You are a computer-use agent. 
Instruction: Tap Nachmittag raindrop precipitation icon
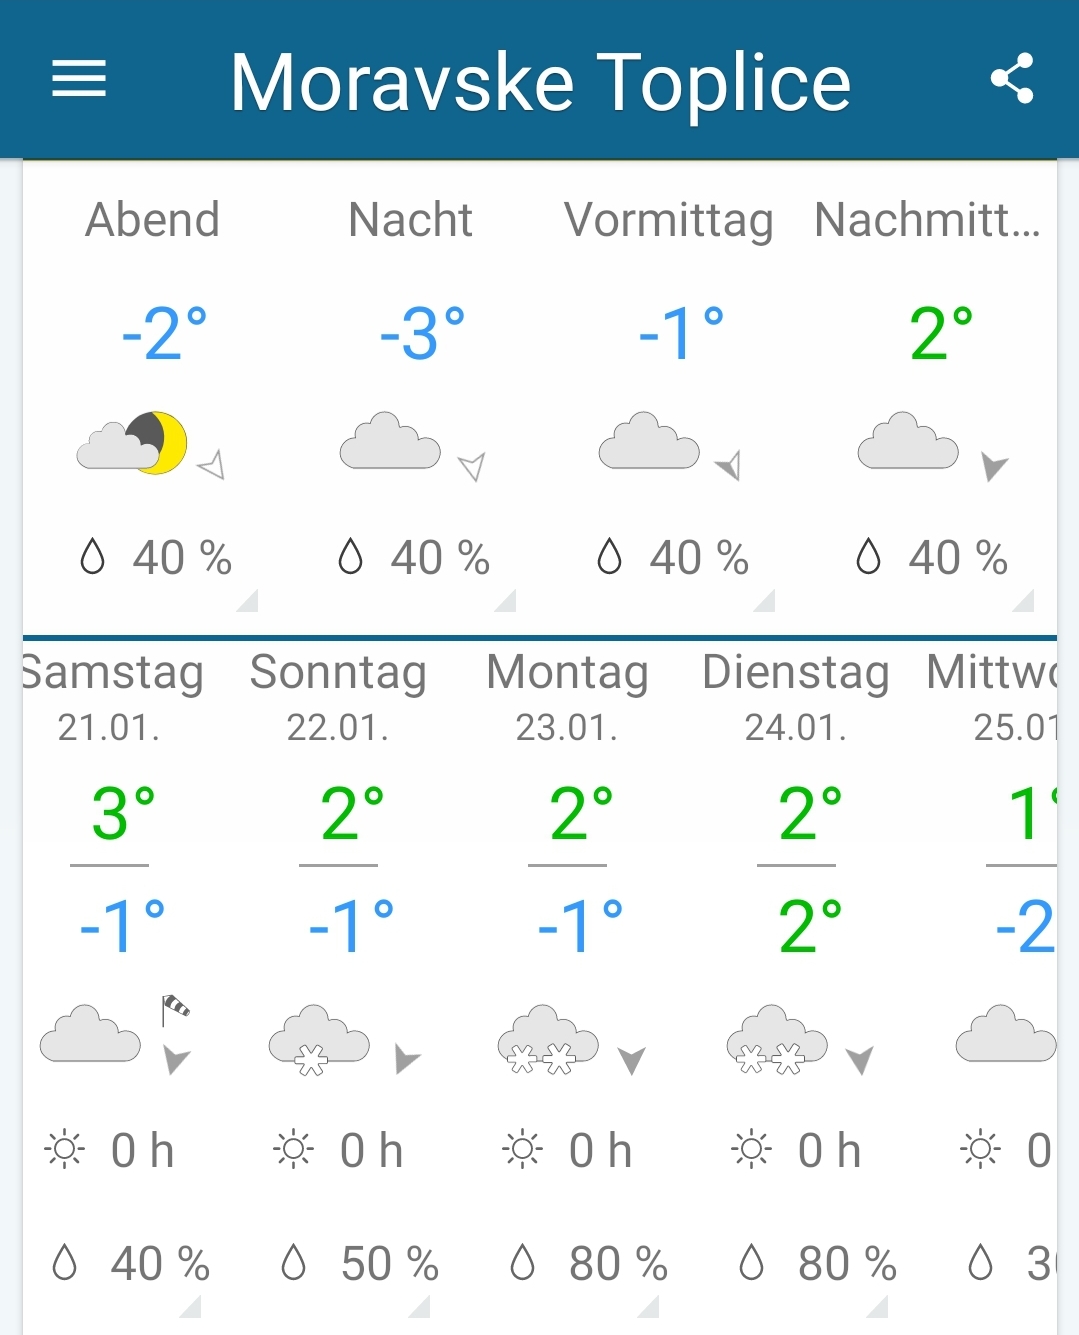[868, 556]
